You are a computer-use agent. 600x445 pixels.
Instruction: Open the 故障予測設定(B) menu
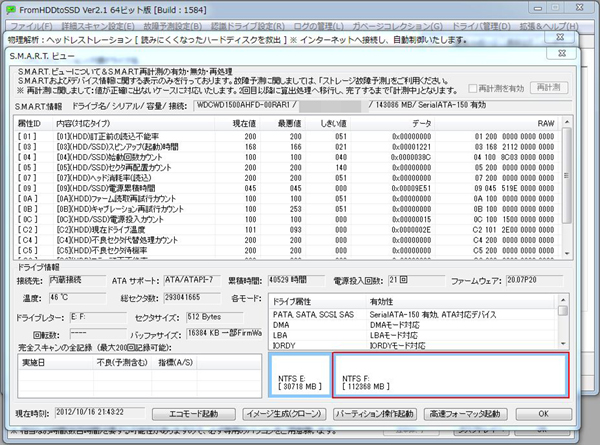point(173,26)
